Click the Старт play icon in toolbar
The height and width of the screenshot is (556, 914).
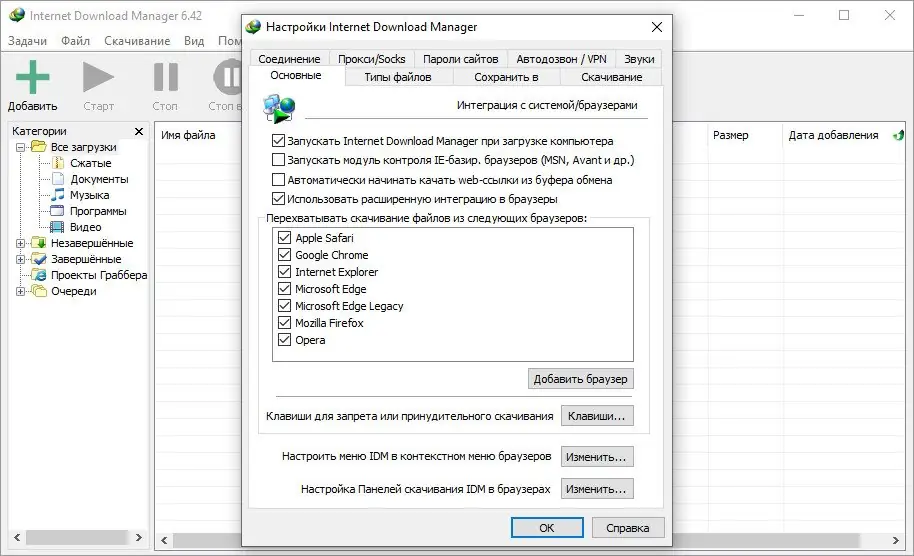pyautogui.click(x=98, y=77)
